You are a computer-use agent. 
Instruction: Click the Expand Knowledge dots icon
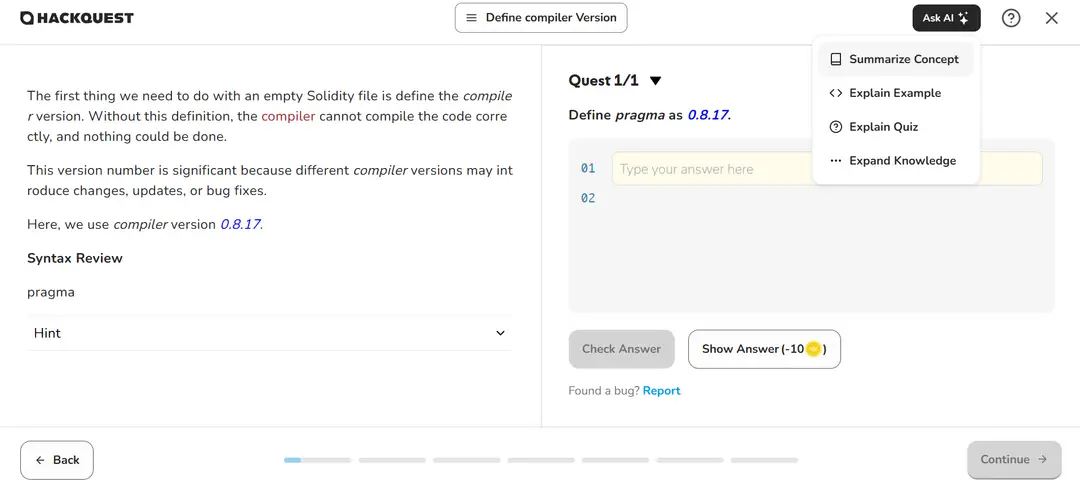pos(836,161)
